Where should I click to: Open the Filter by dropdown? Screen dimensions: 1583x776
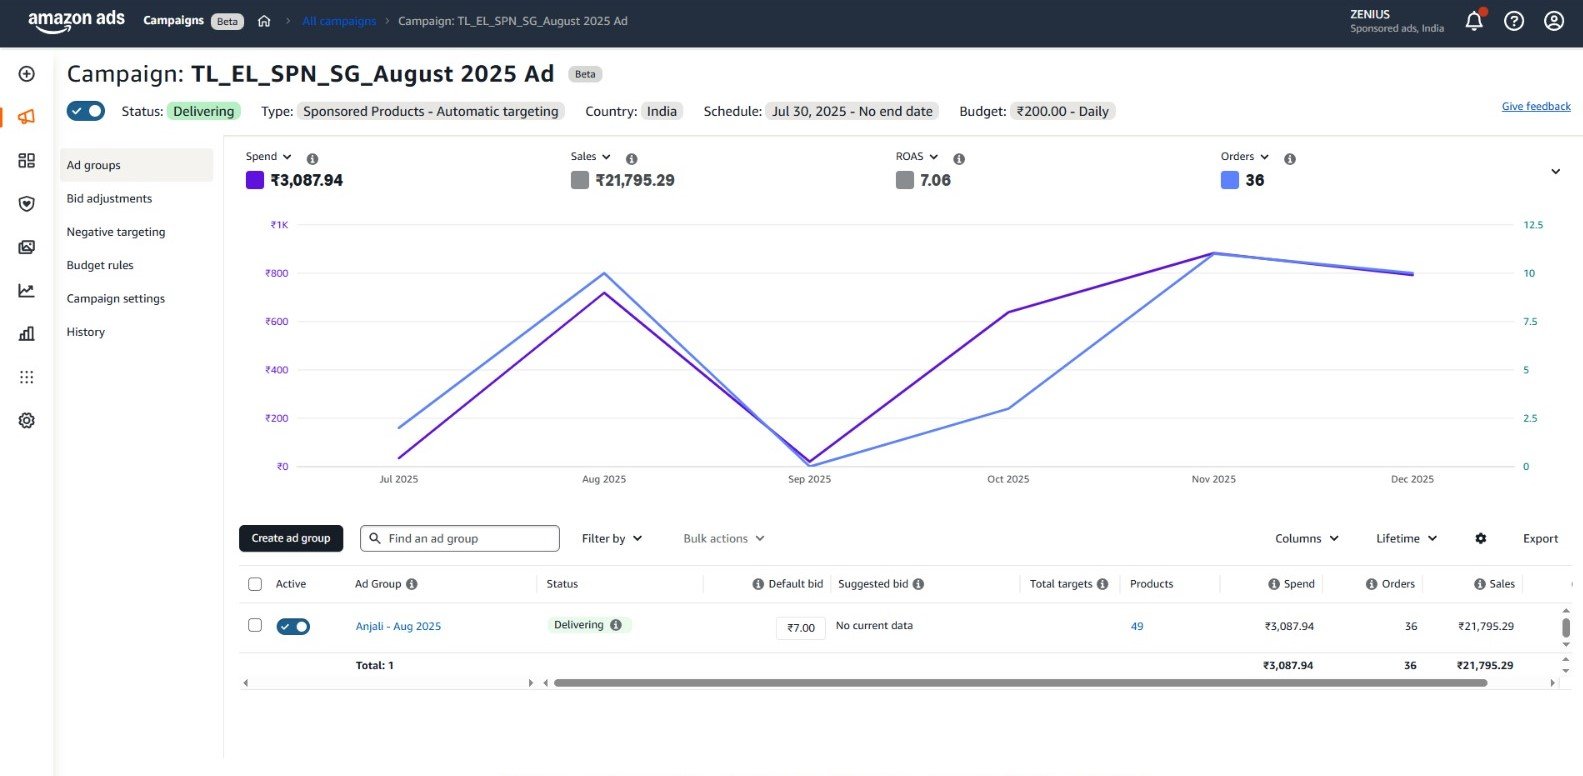[x=611, y=539]
